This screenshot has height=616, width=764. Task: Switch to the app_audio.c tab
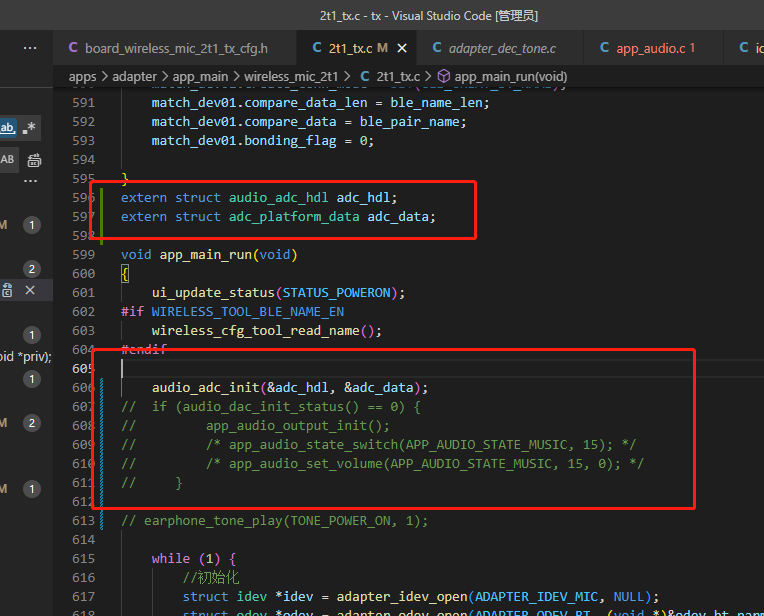click(654, 48)
